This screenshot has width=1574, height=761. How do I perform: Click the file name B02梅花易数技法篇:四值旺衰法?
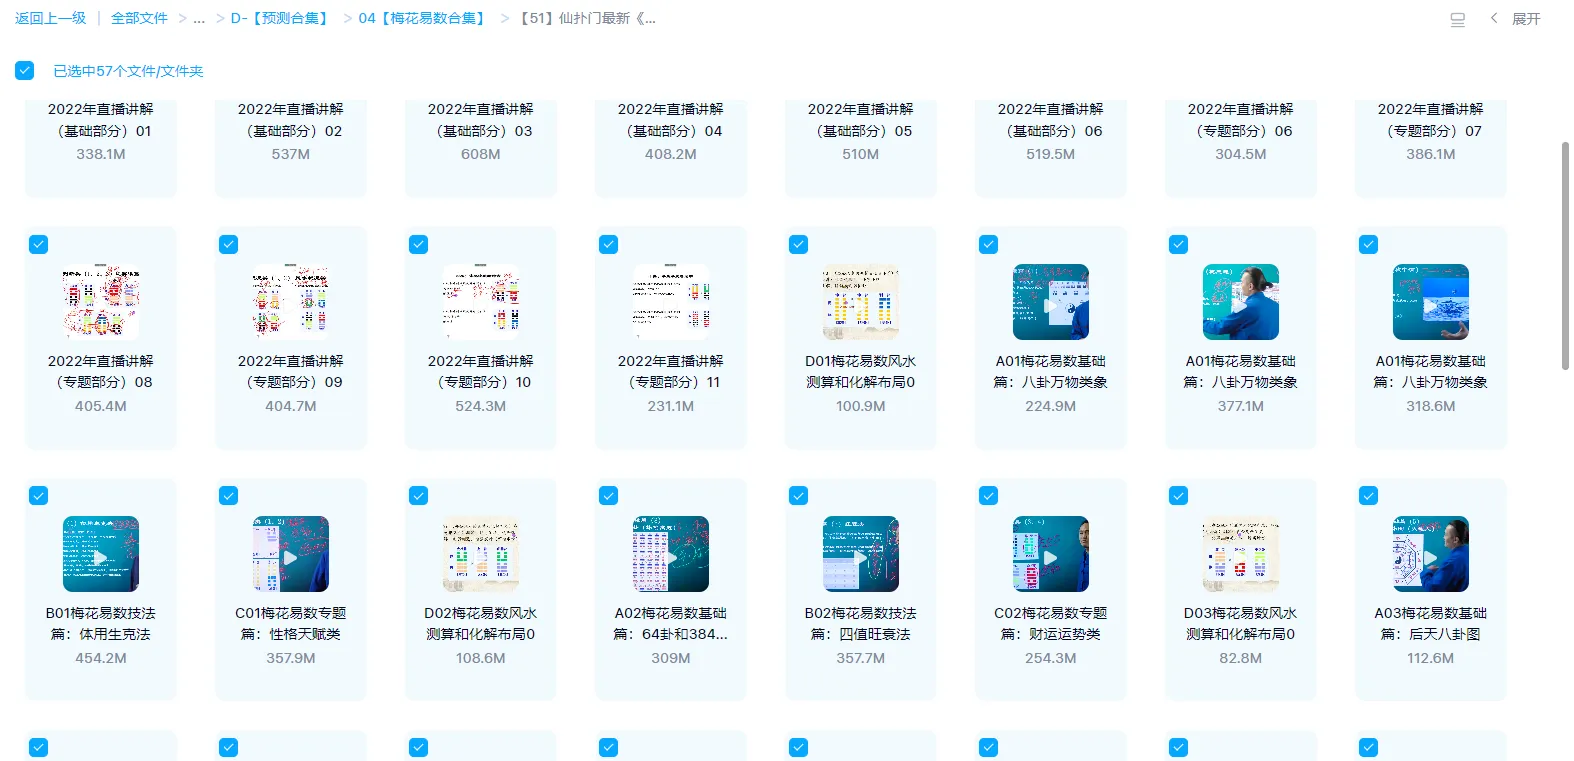pyautogui.click(x=861, y=623)
